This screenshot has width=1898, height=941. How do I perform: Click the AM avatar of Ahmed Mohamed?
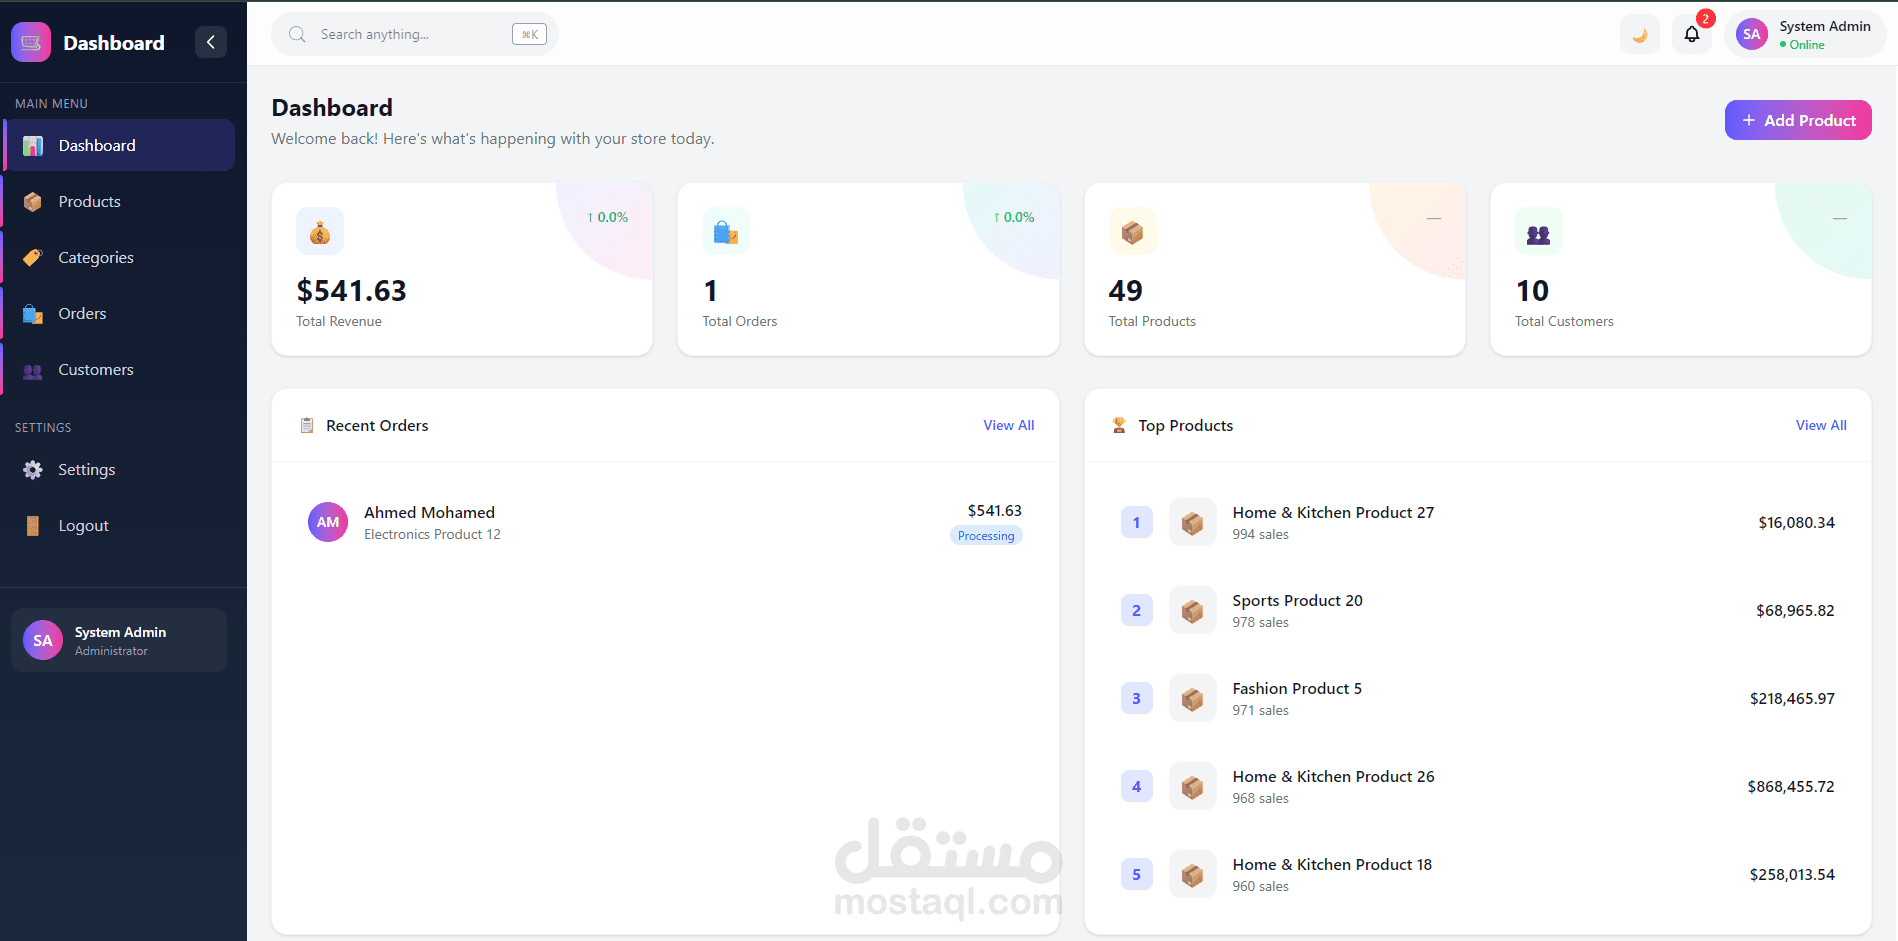click(328, 522)
